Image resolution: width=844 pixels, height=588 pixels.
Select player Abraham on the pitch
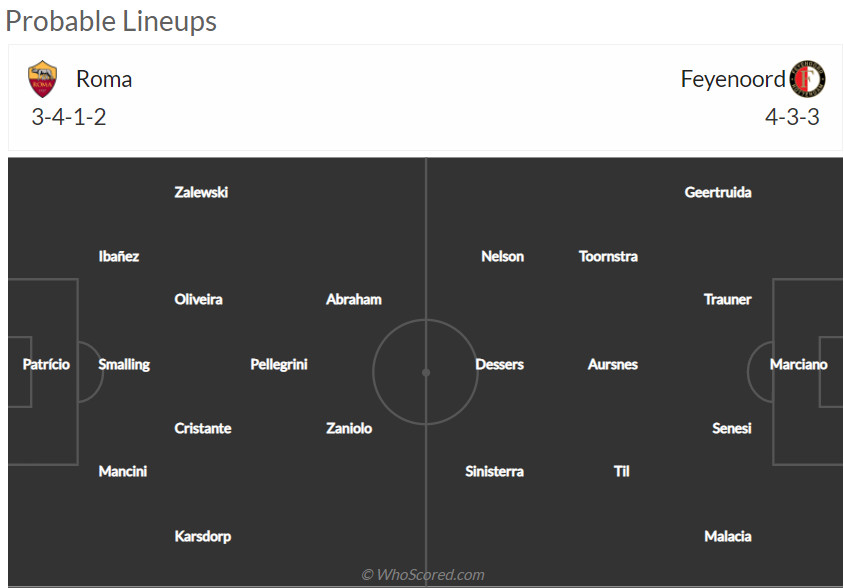point(354,299)
